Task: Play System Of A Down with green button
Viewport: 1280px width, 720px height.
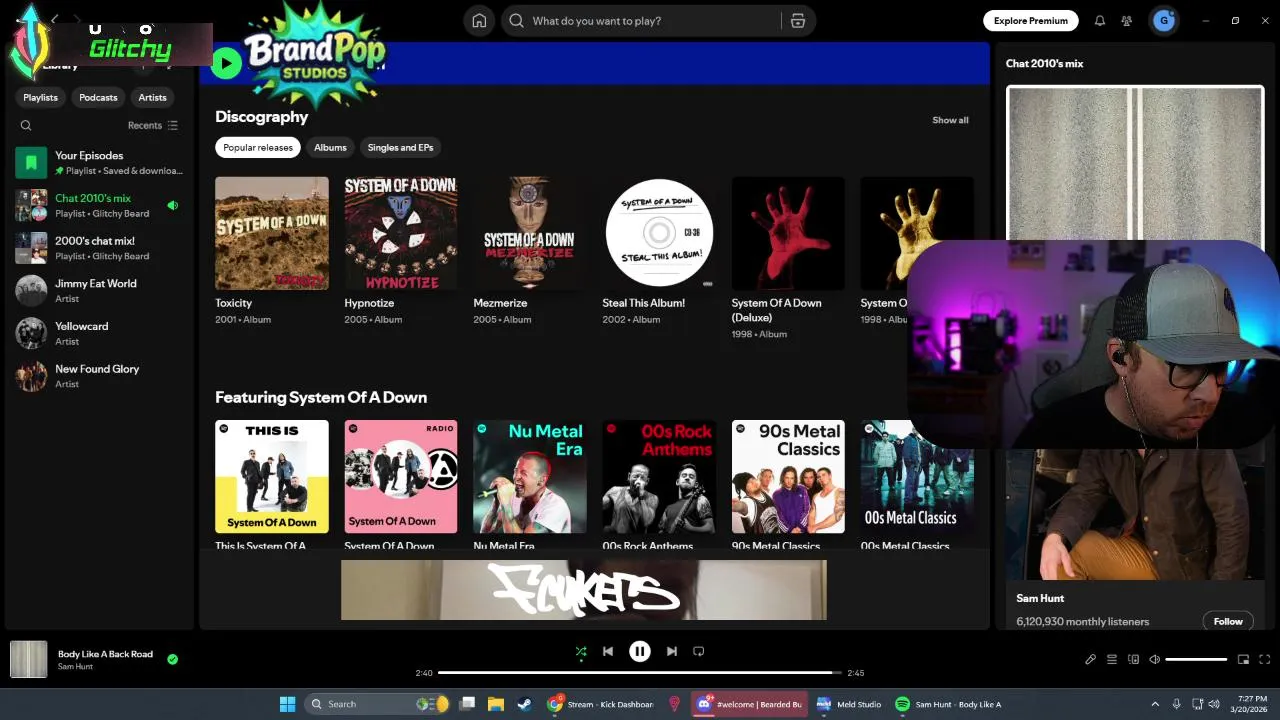Action: (226, 64)
